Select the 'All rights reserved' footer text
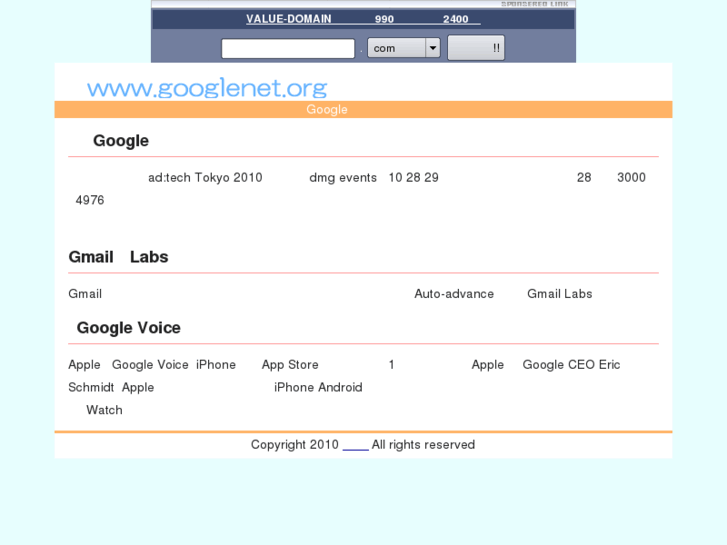 423,445
